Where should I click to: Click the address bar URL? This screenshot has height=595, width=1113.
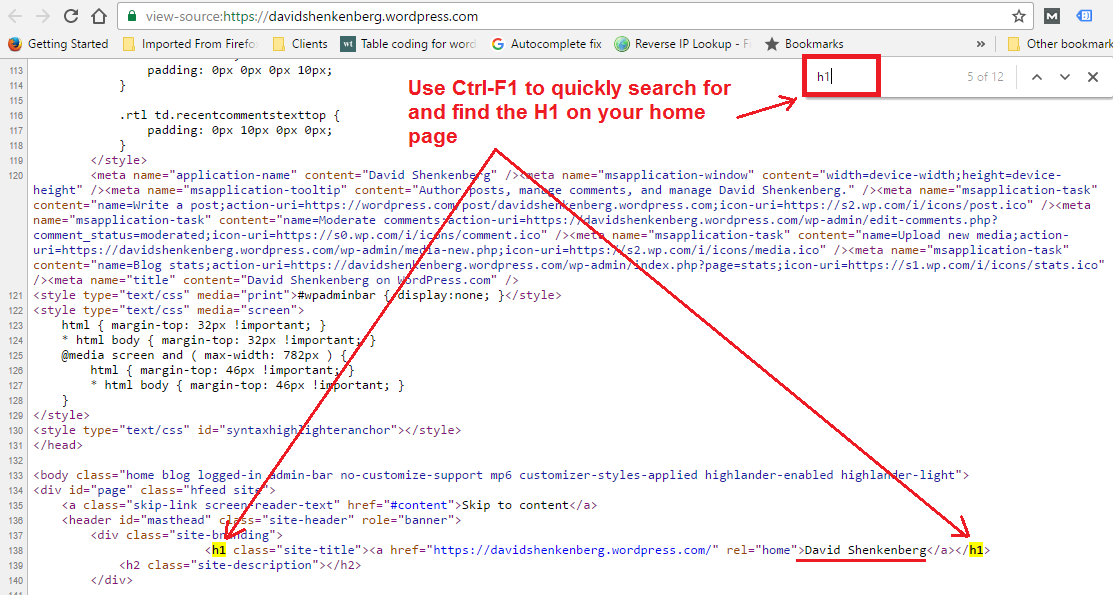[312, 16]
